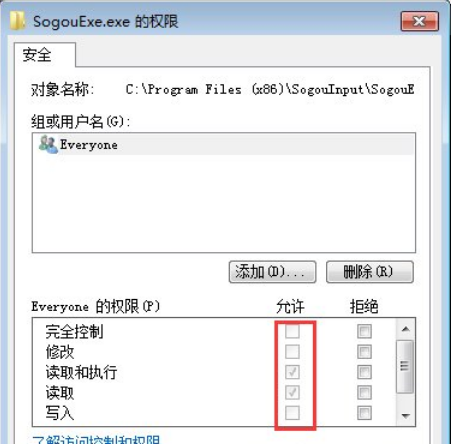Enable Allow checkbox for 写入
This screenshot has width=451, height=444.
click(292, 413)
